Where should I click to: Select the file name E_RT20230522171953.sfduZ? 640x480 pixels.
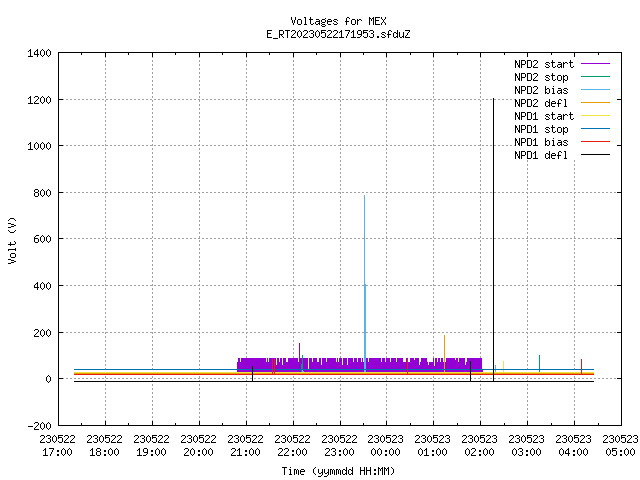point(338,34)
